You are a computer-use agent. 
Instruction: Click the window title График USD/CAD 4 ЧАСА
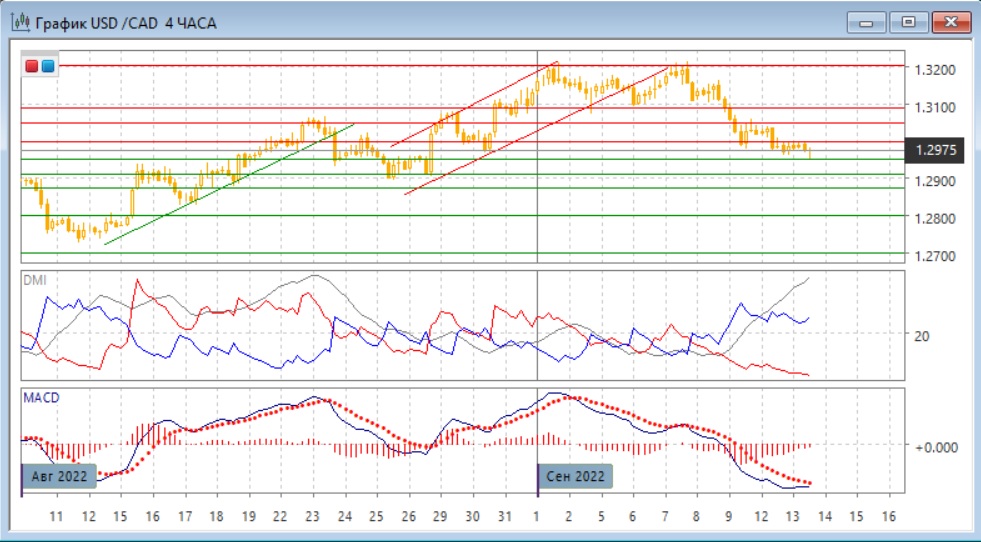(125, 22)
